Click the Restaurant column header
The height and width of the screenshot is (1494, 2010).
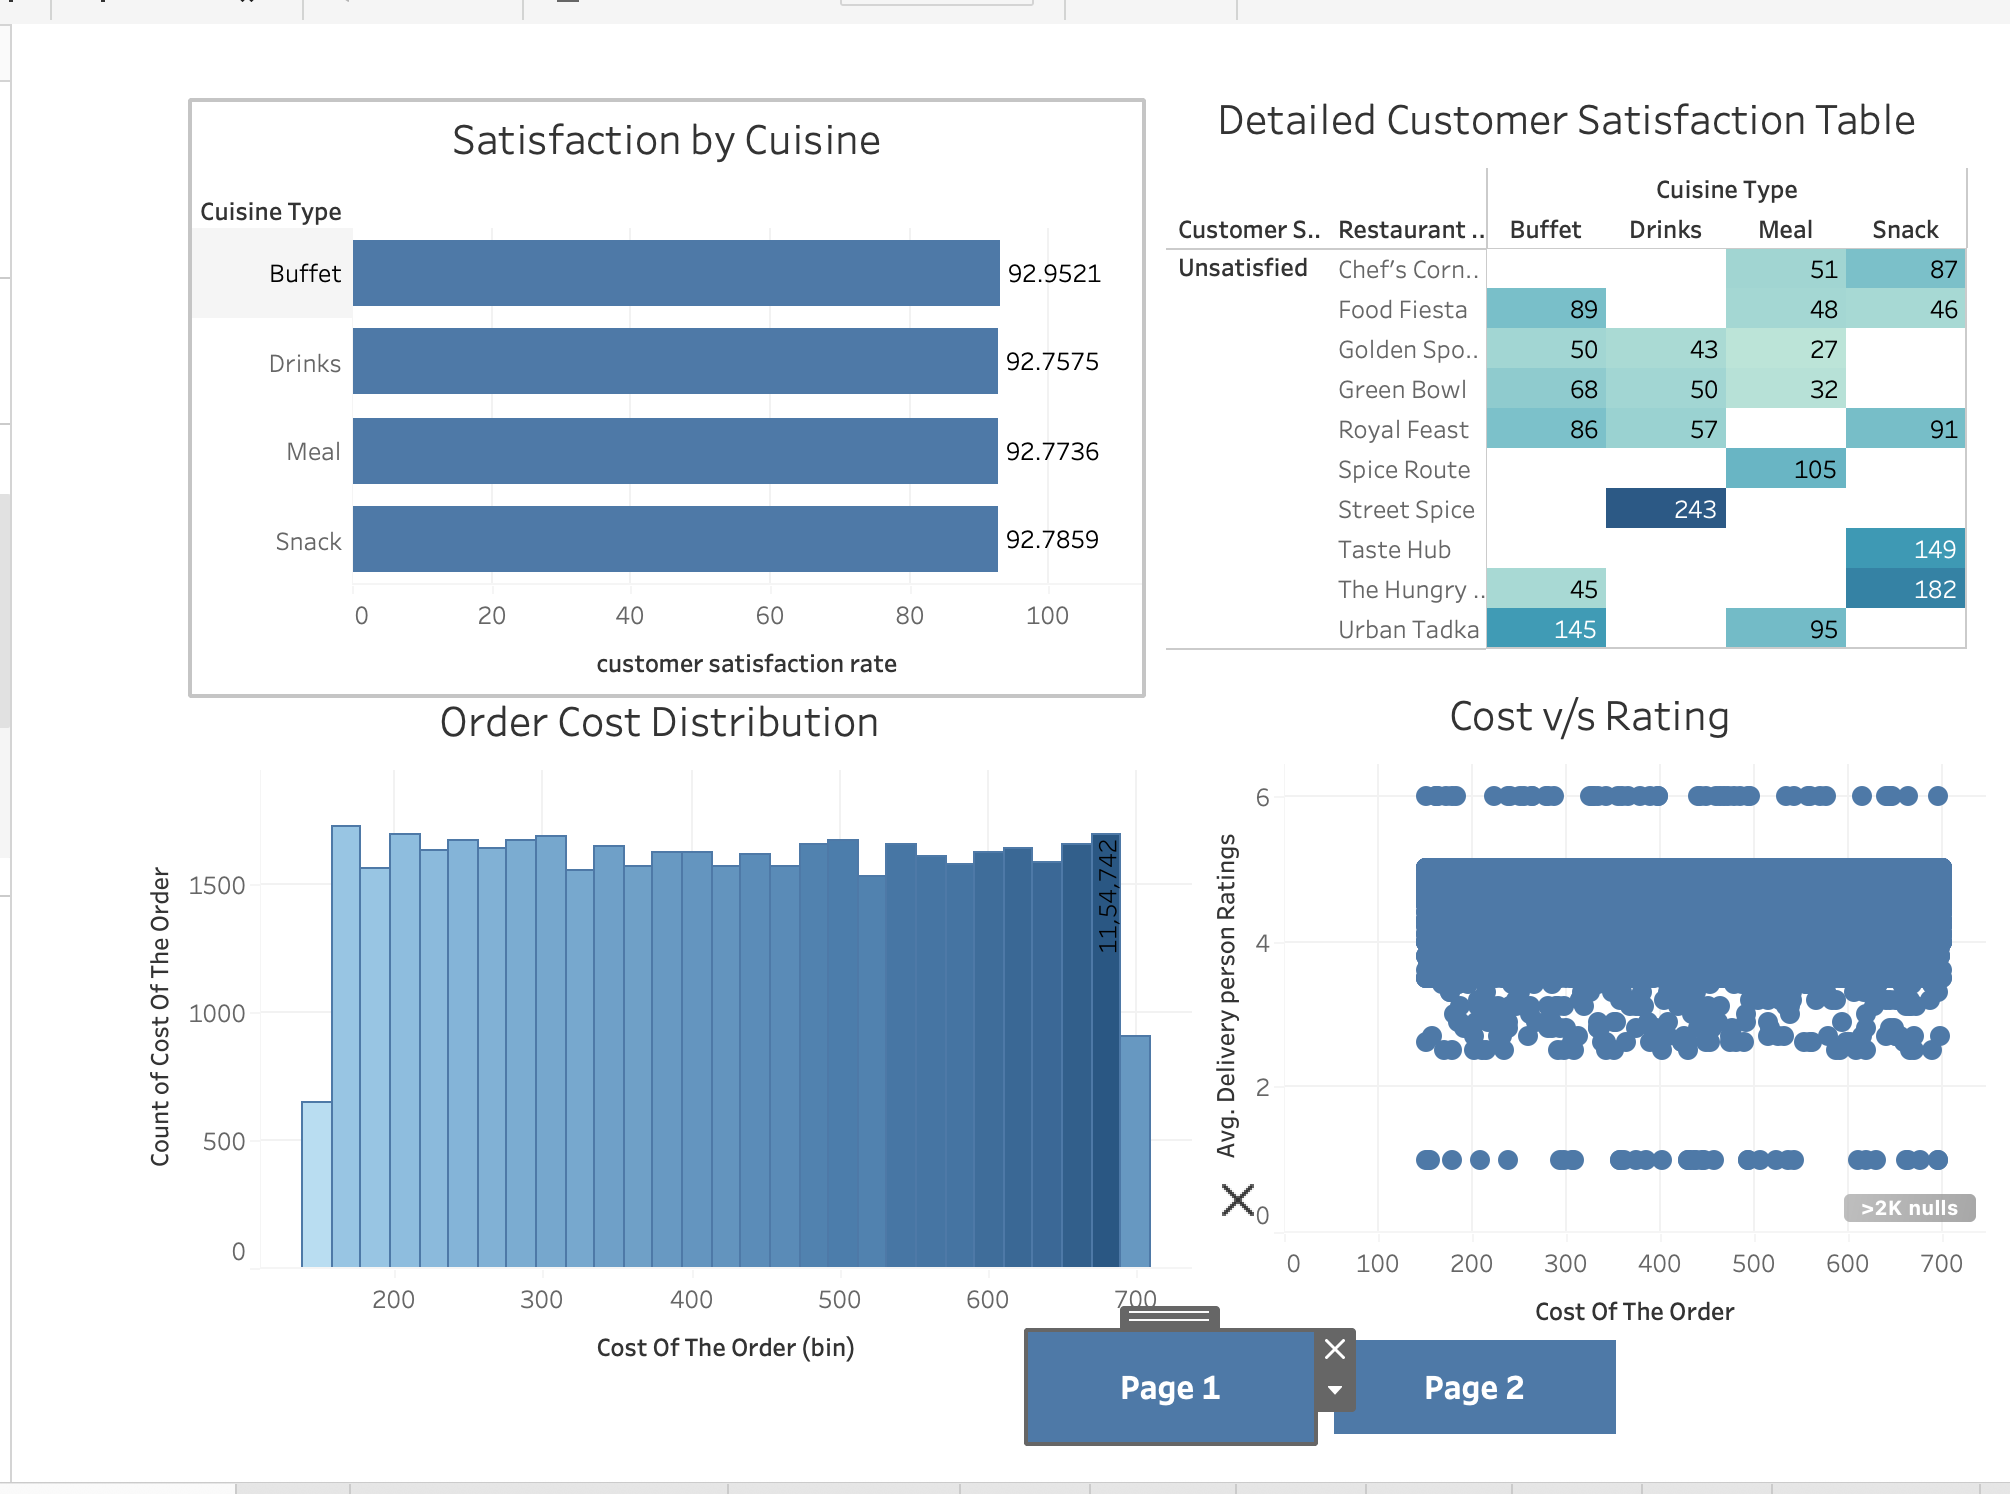1410,230
